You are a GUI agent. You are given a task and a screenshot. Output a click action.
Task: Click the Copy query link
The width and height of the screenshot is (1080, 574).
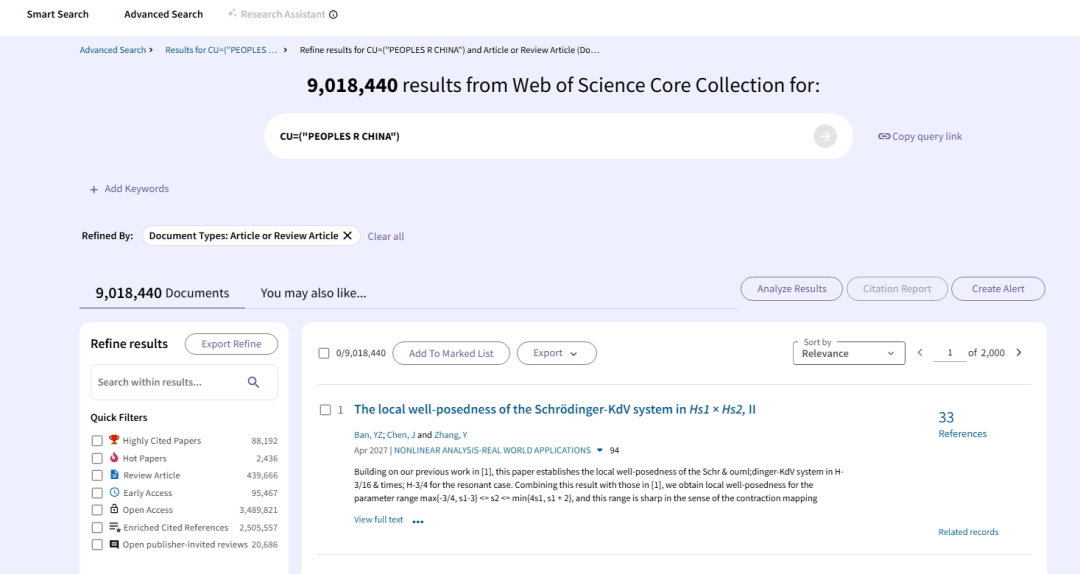[x=920, y=136]
